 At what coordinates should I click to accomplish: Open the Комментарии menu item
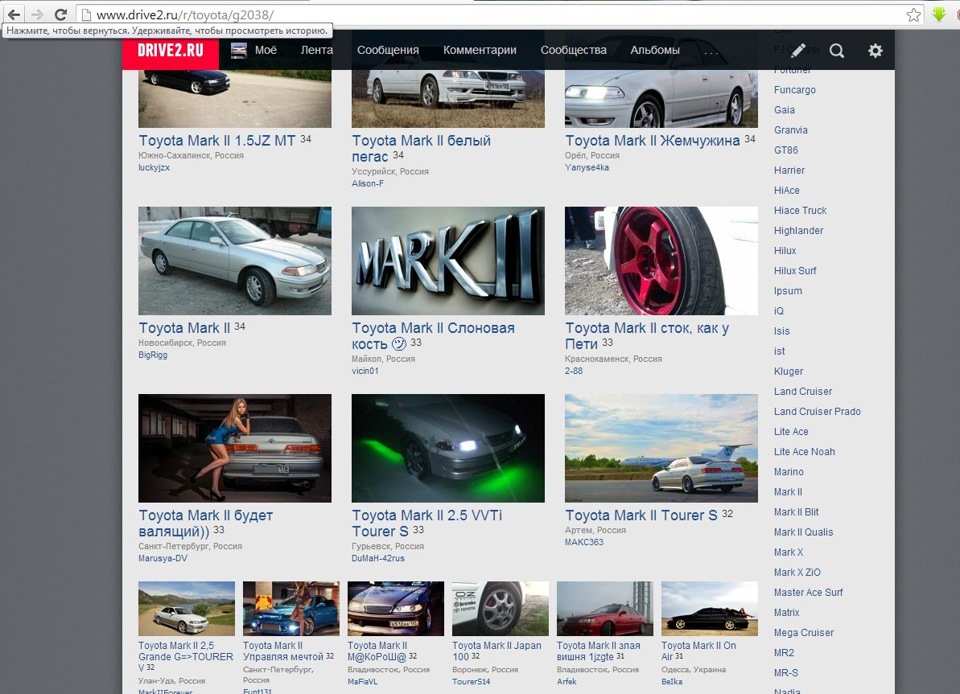click(x=480, y=50)
